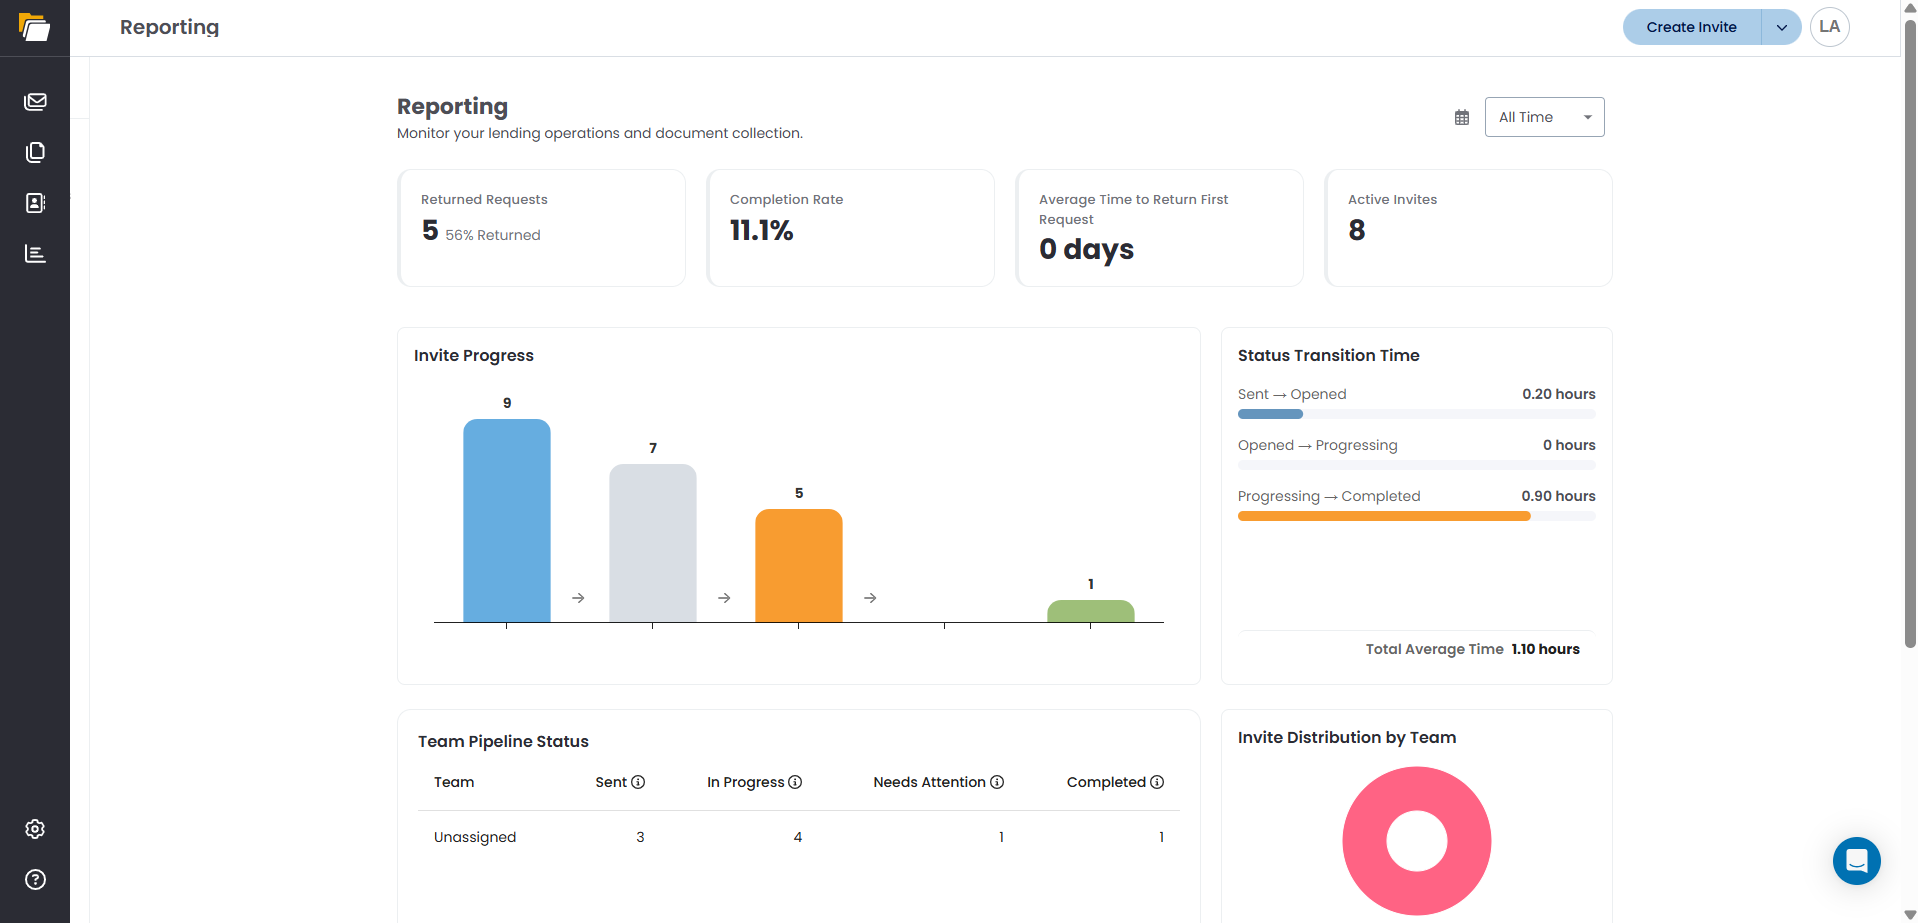Open the help question mark icon
1918x923 pixels.
tap(35, 880)
